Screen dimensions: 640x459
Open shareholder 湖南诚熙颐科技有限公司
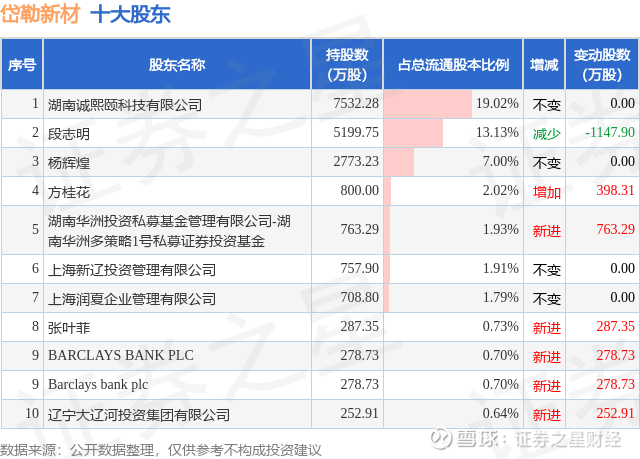coord(139,104)
